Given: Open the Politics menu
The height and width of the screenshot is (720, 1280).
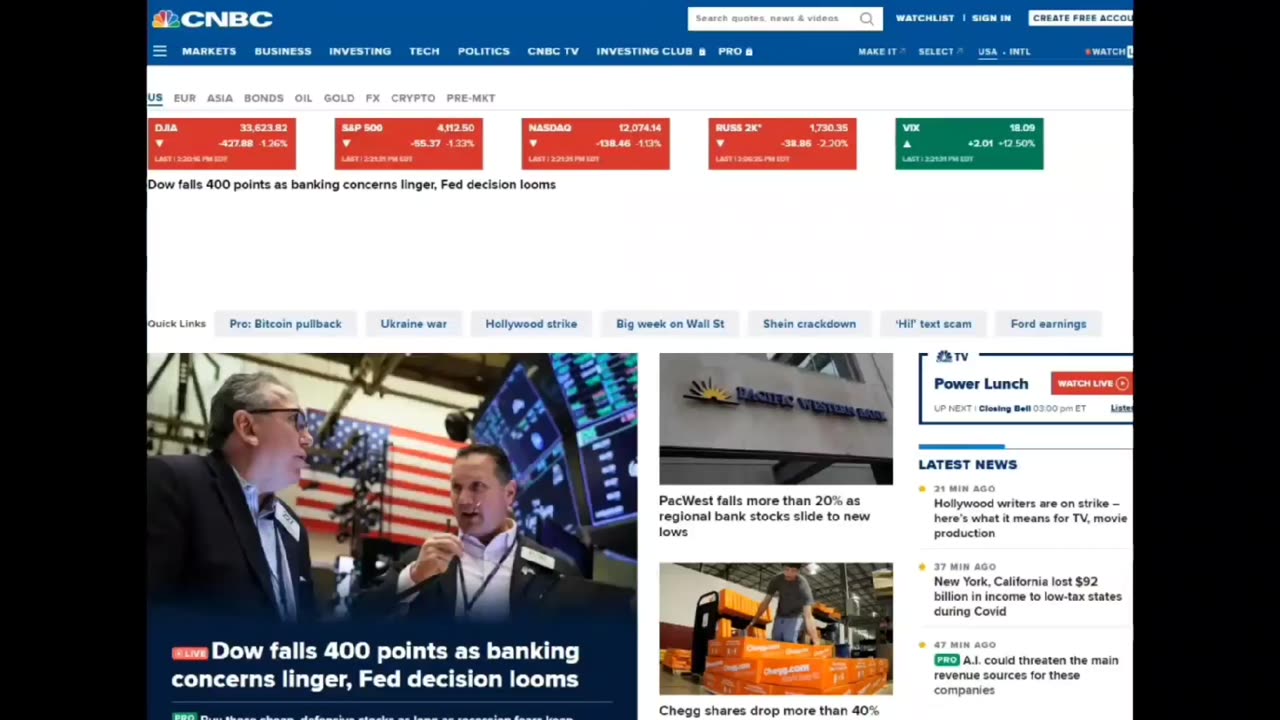Looking at the screenshot, I should pyautogui.click(x=484, y=51).
